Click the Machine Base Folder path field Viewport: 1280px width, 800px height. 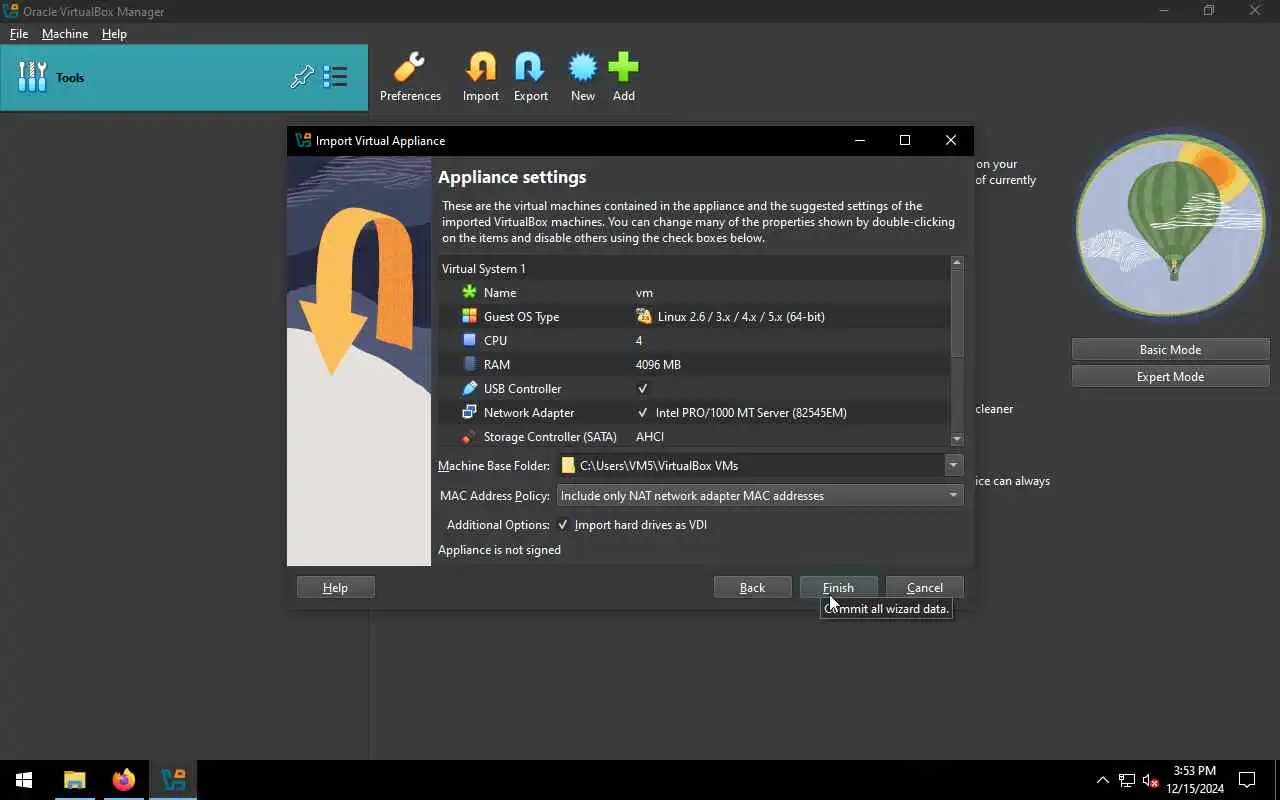click(750, 465)
